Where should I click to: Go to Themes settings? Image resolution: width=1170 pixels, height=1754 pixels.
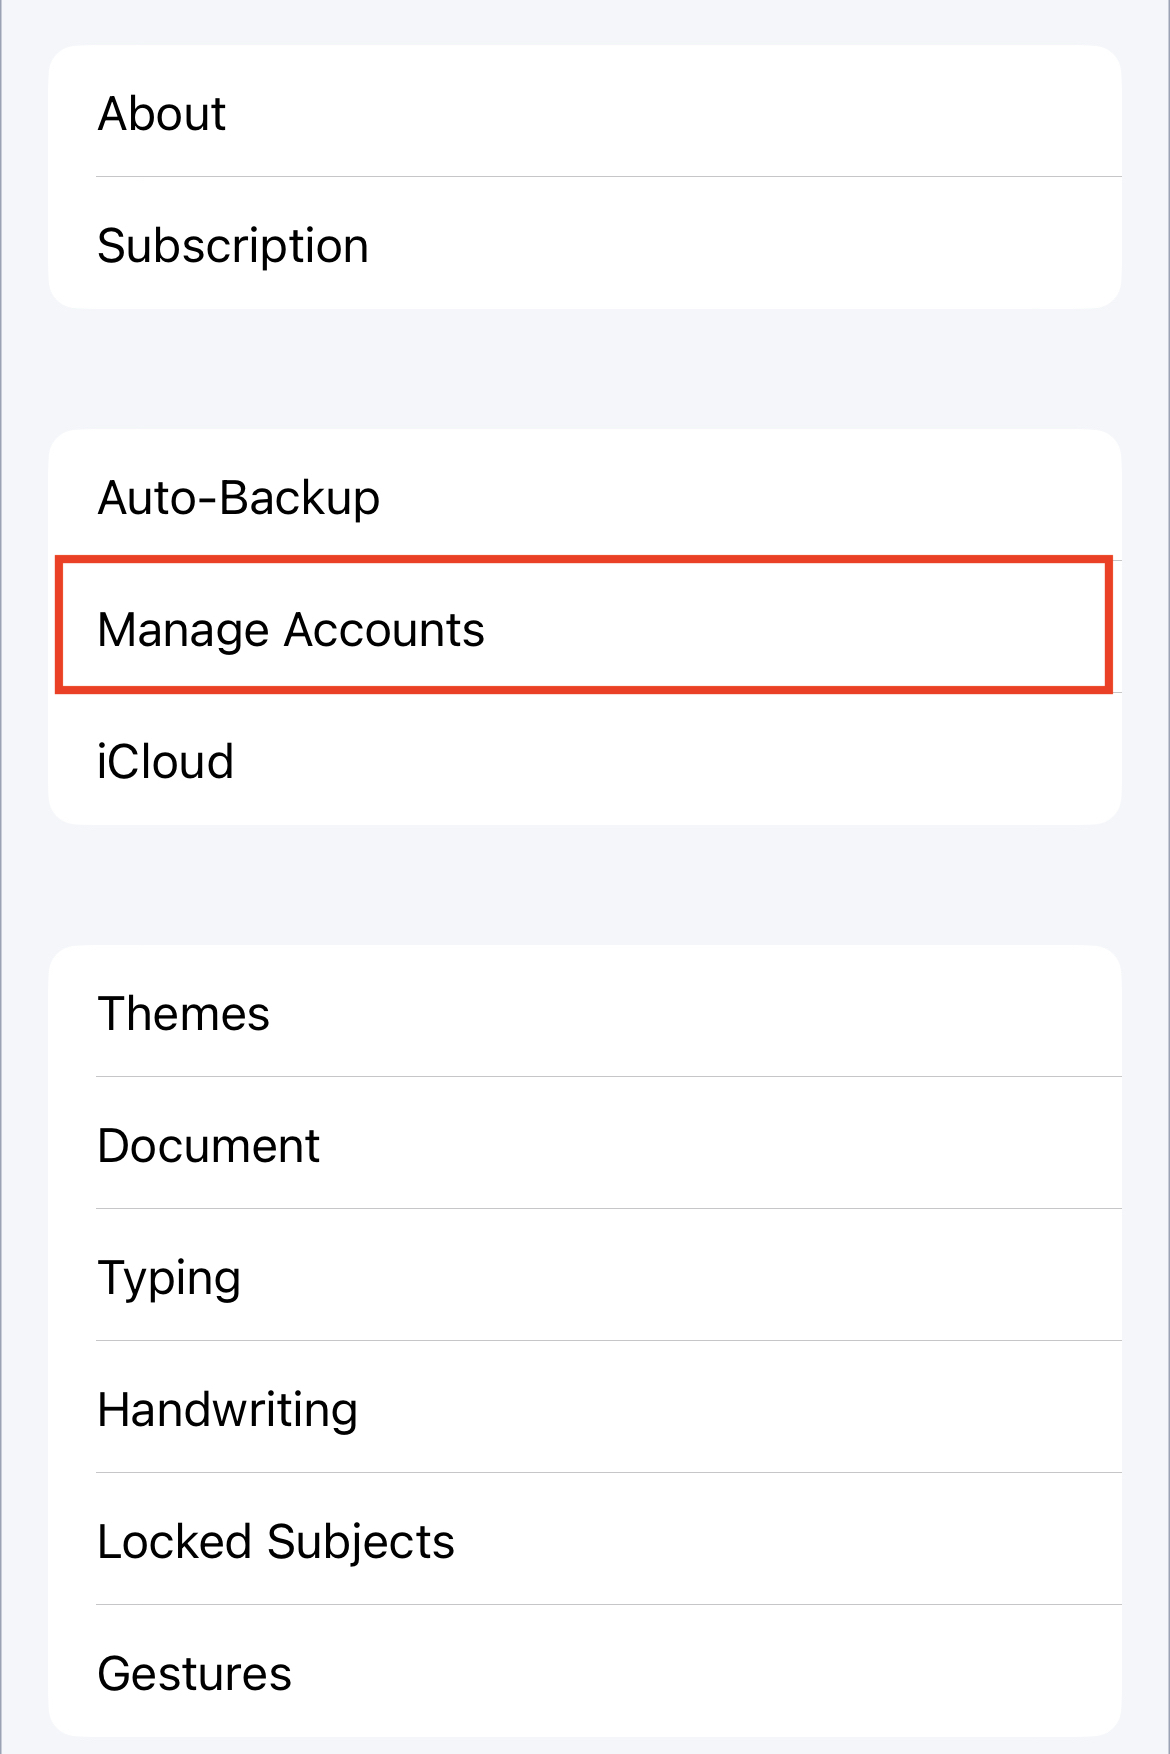(x=584, y=1013)
